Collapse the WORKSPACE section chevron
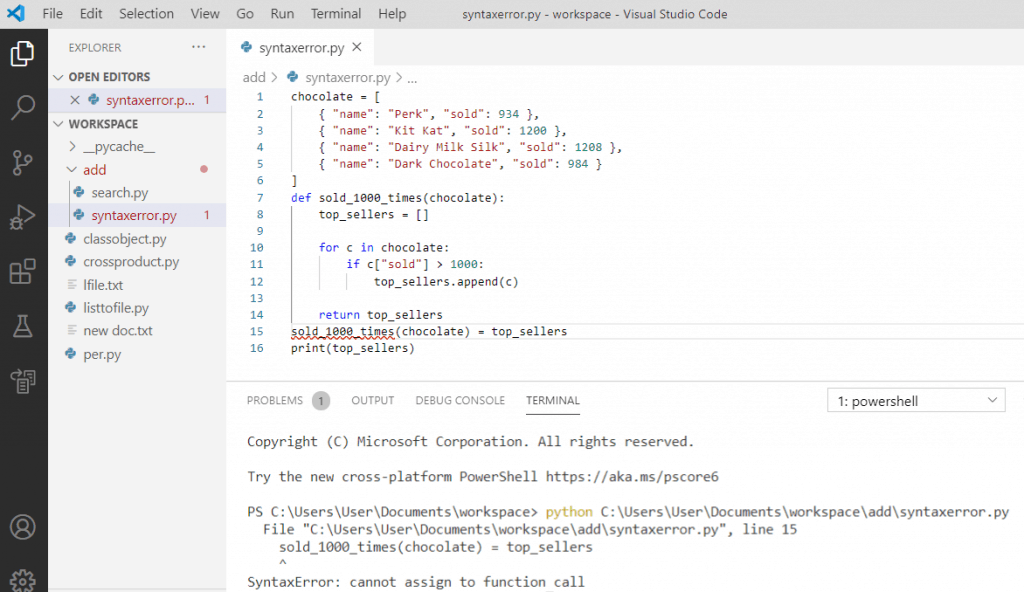 tap(59, 123)
